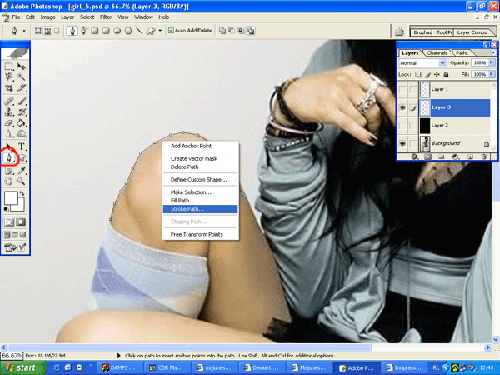Toggle lock image pixels brush icon
This screenshot has height=375, width=500.
pos(428,74)
